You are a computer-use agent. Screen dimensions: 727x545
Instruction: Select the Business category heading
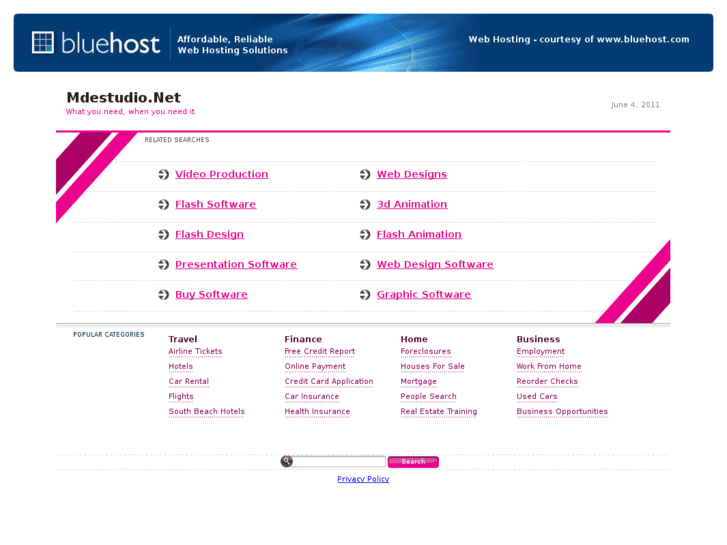538,339
